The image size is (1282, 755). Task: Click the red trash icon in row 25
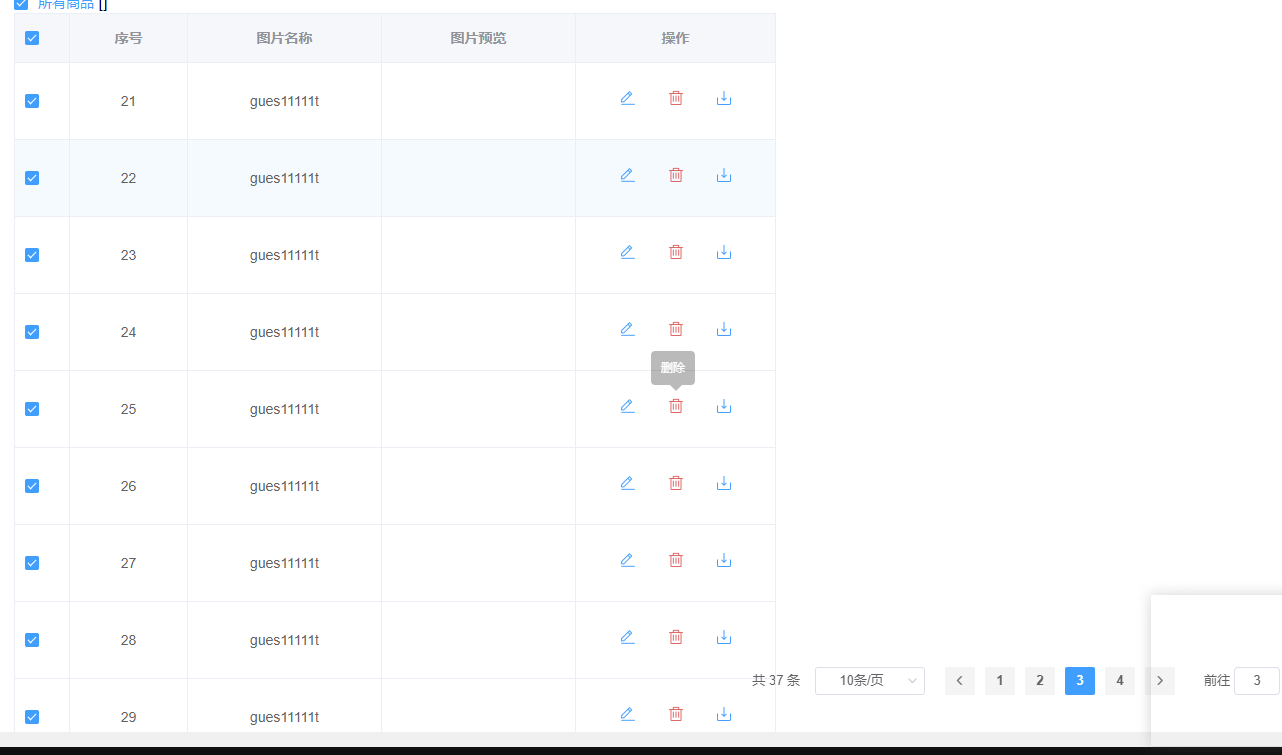tap(676, 406)
